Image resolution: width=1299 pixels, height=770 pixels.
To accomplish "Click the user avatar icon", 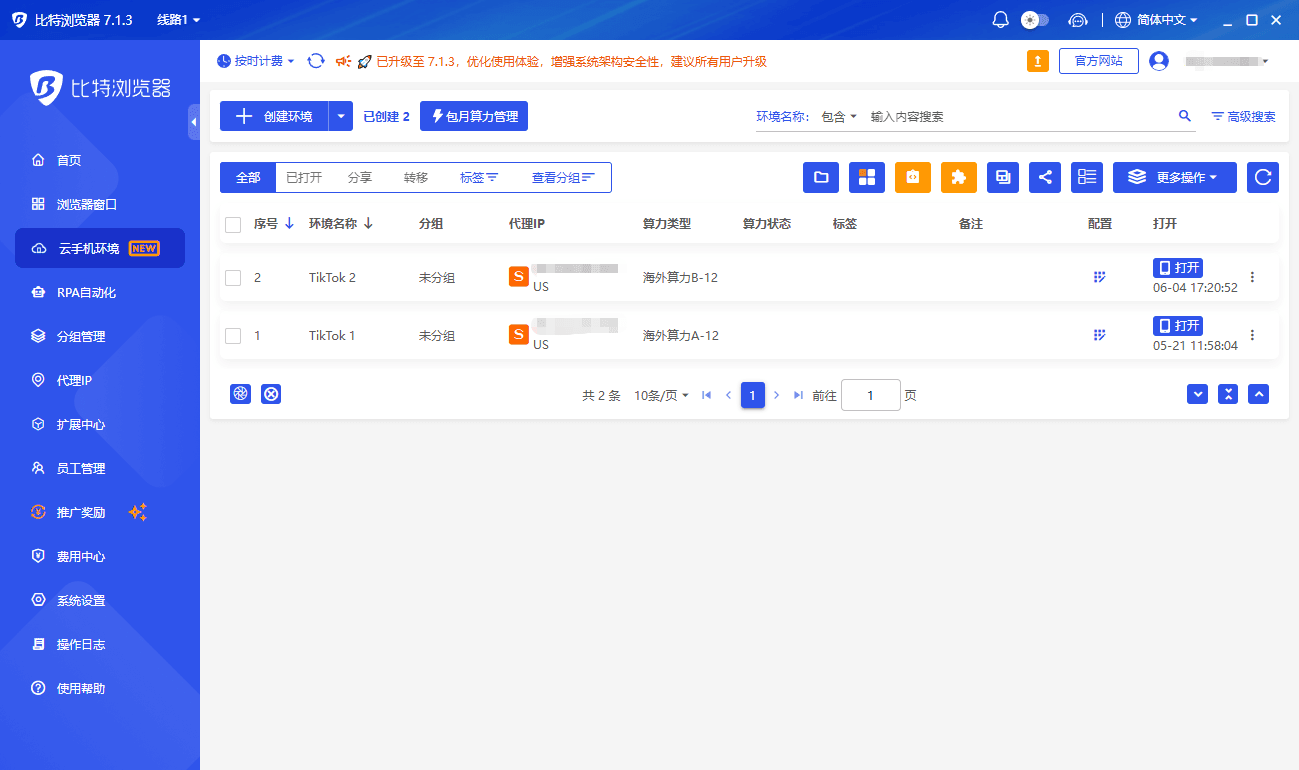I will [x=1159, y=61].
